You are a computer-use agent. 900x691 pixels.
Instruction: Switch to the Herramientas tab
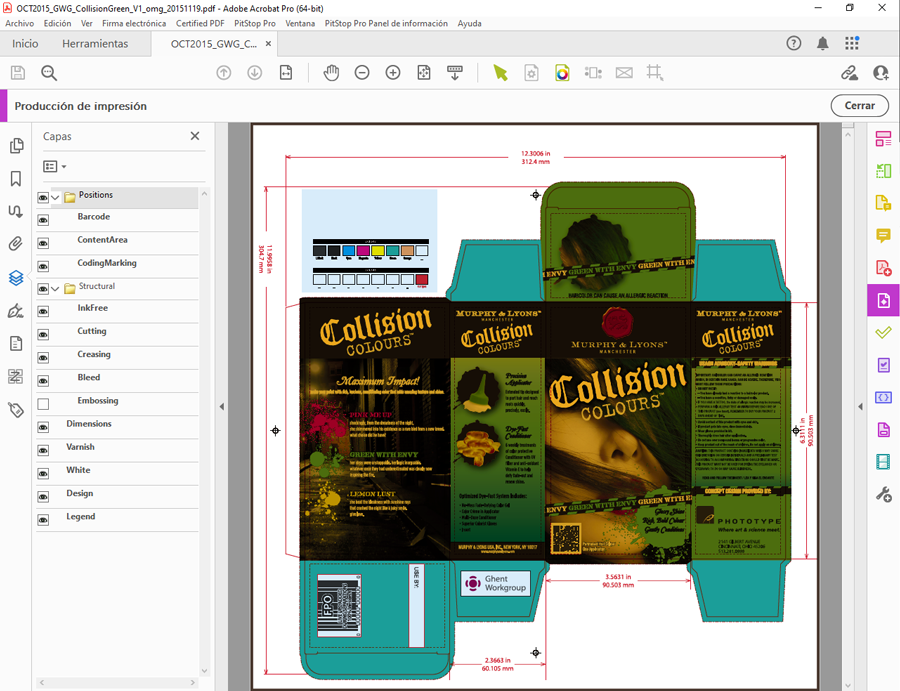(x=95, y=44)
